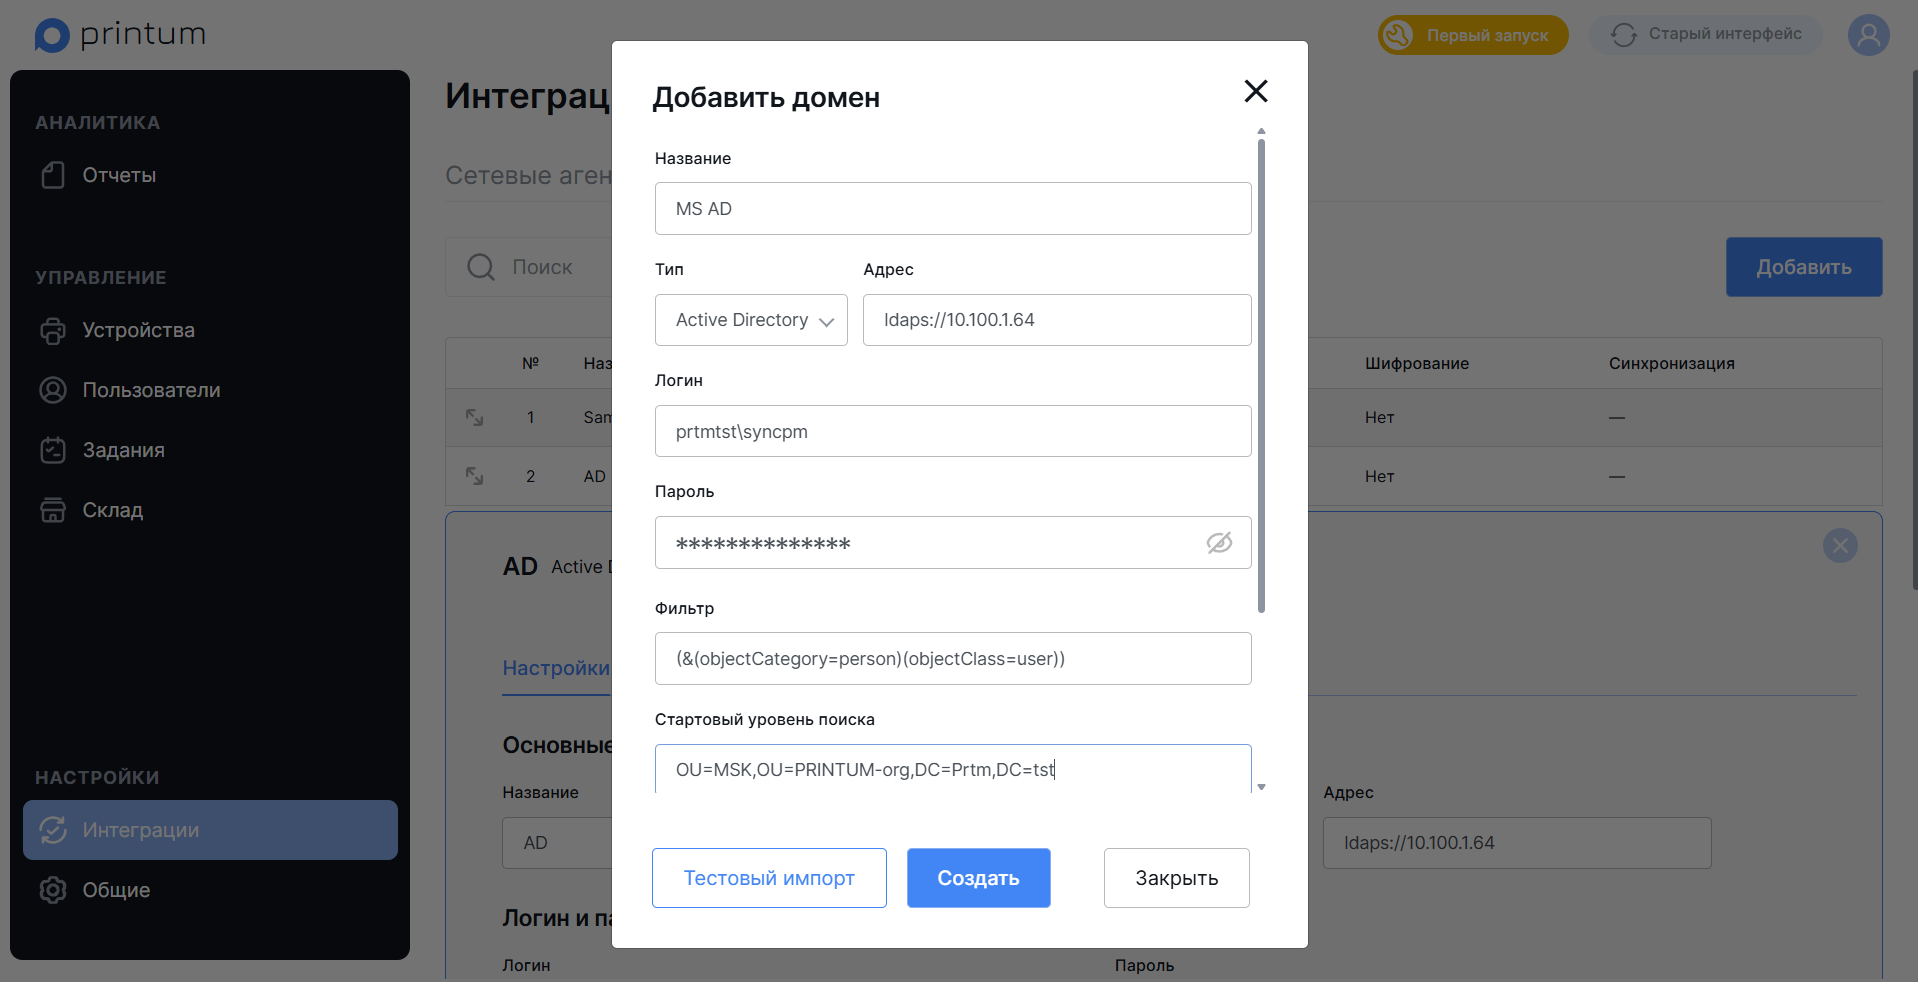Click the Первый запуск wrench button
This screenshot has height=982, width=1918.
[1473, 35]
